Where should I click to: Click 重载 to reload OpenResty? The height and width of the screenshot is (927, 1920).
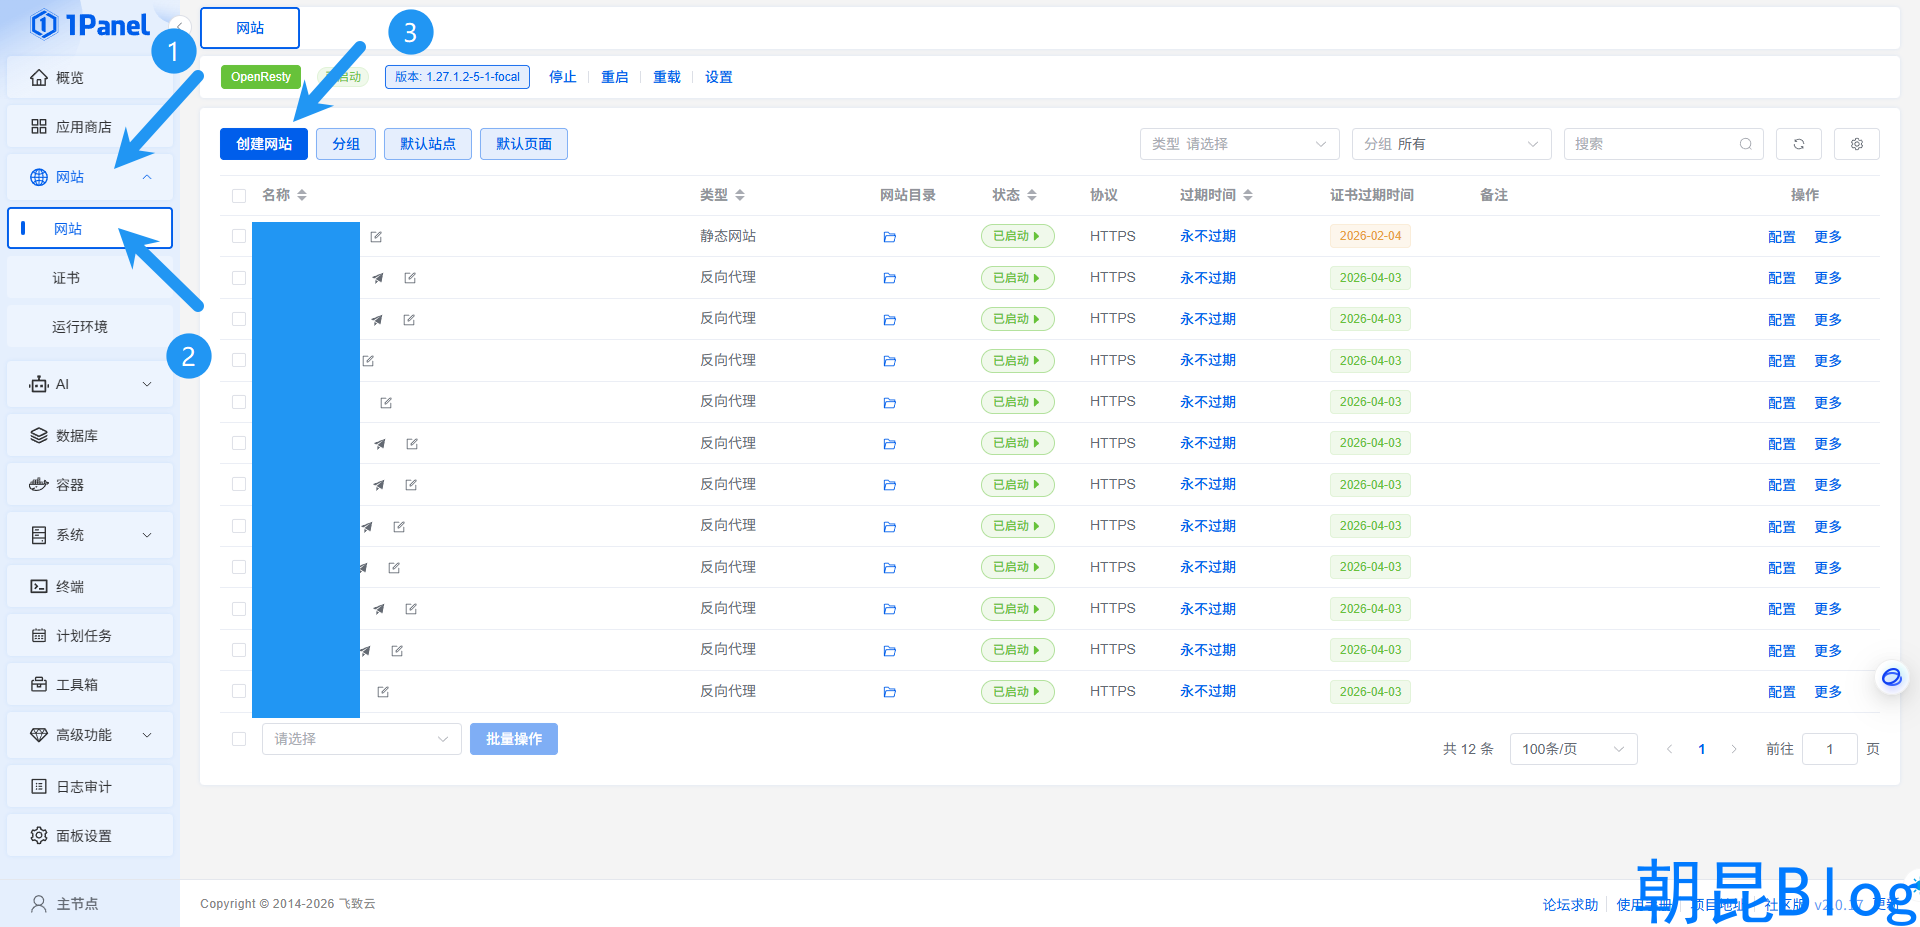tap(667, 77)
